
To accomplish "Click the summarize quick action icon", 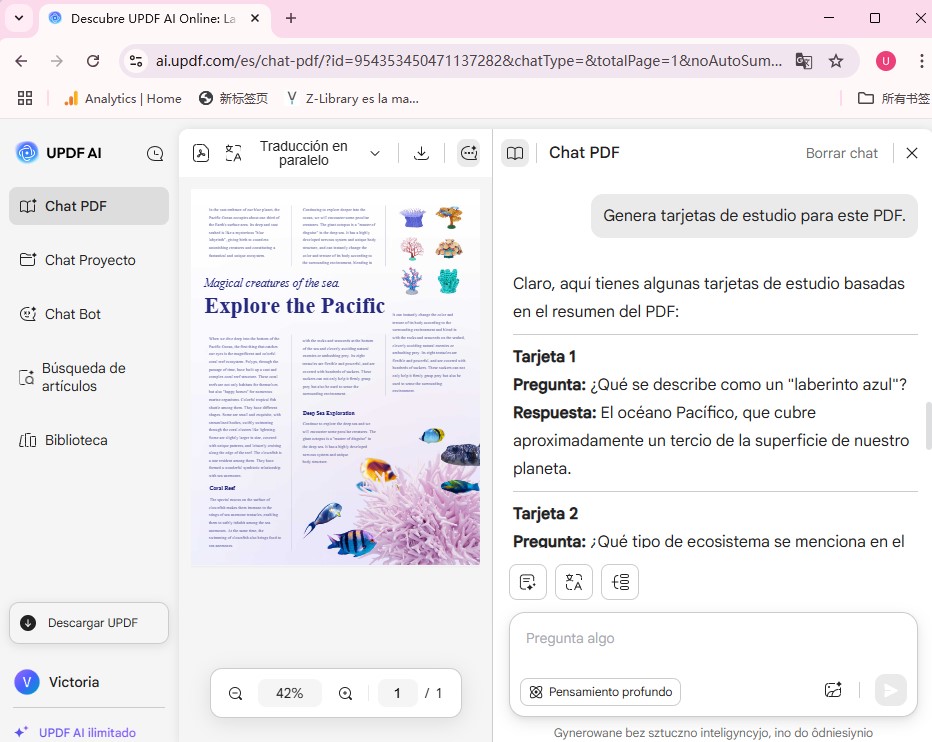I will (x=528, y=582).
